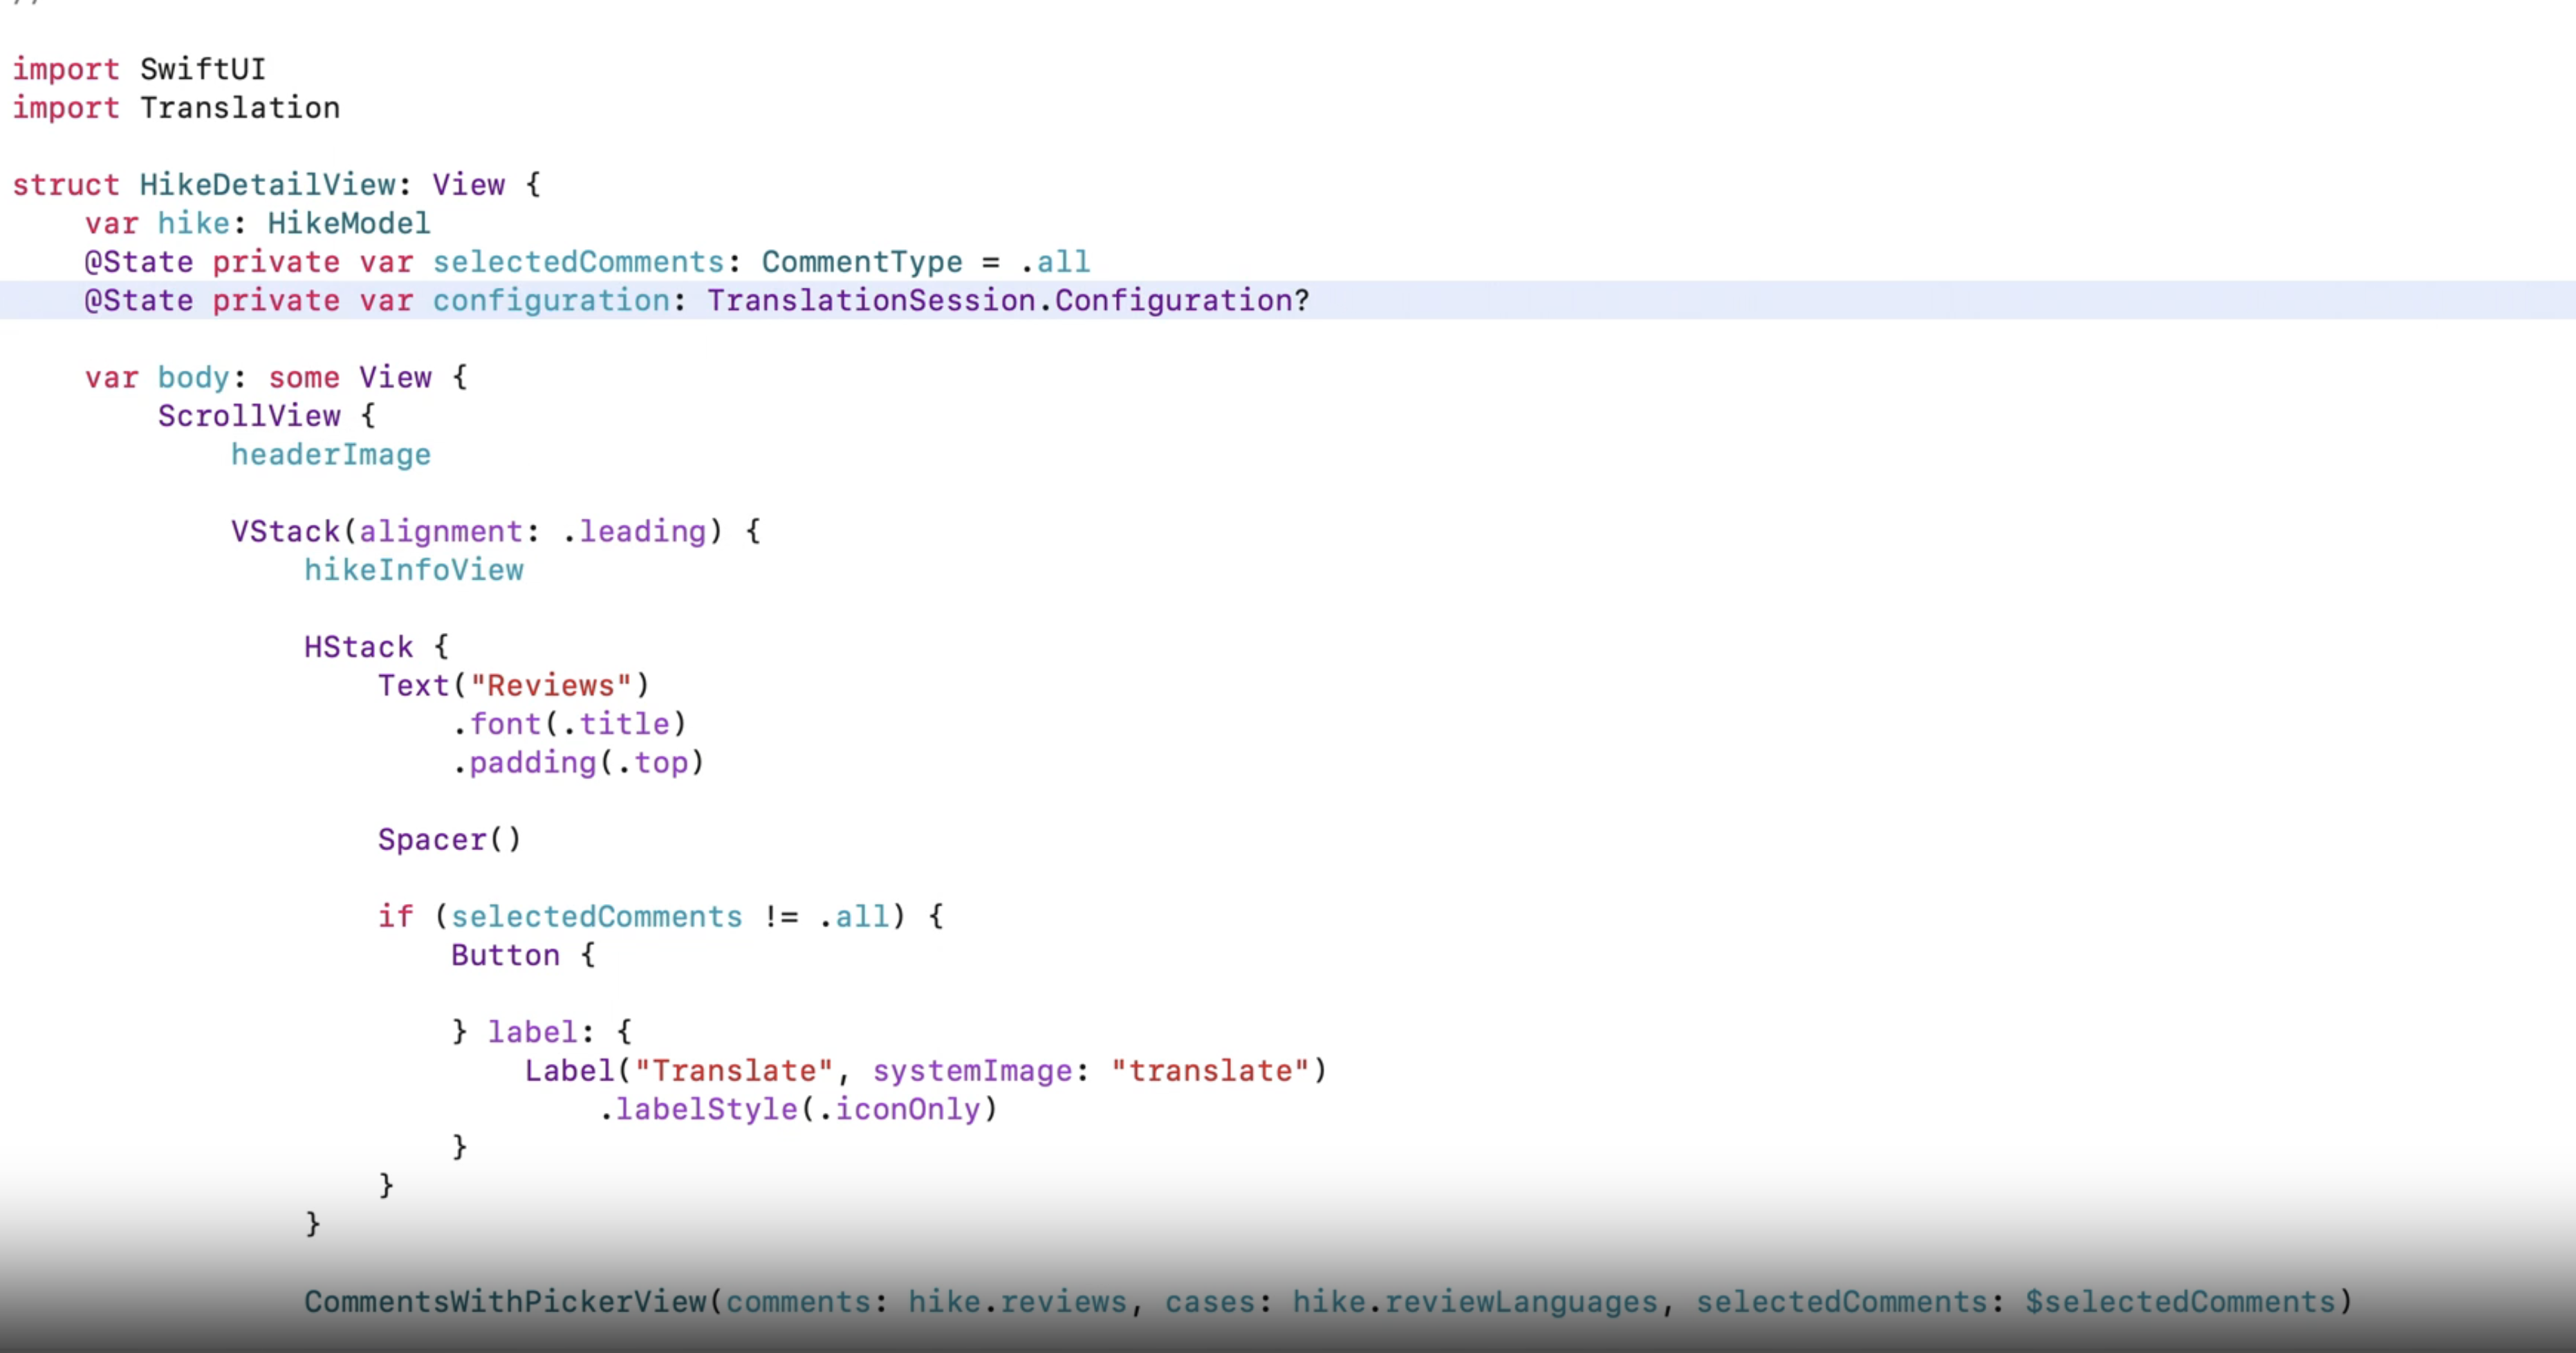Image resolution: width=2576 pixels, height=1353 pixels.
Task: Click the SwiftUI import identifier
Action: coord(203,69)
